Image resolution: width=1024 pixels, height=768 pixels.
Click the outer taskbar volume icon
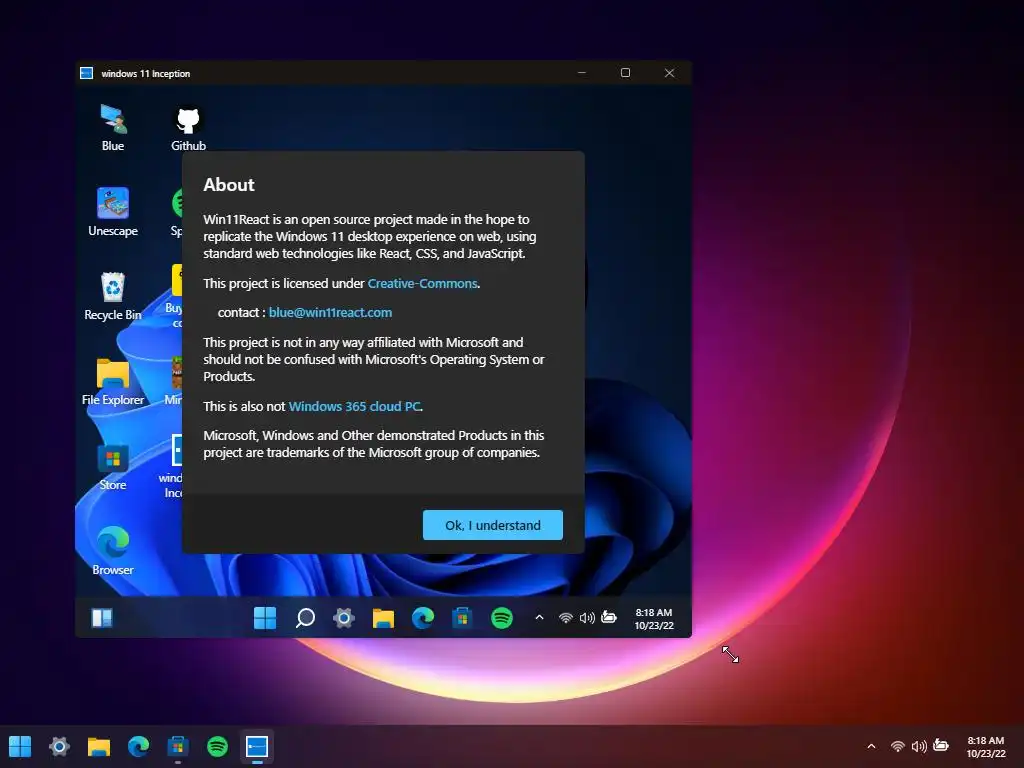pos(919,746)
